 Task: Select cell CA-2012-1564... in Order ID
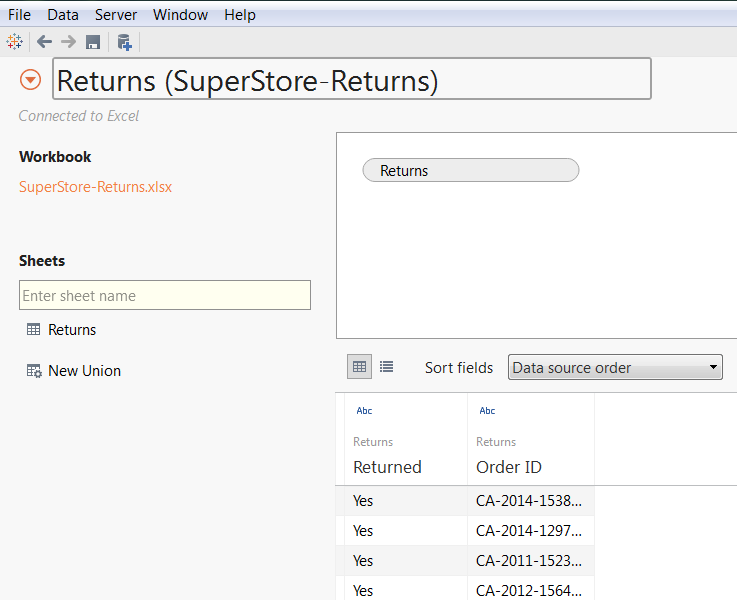[x=531, y=589]
